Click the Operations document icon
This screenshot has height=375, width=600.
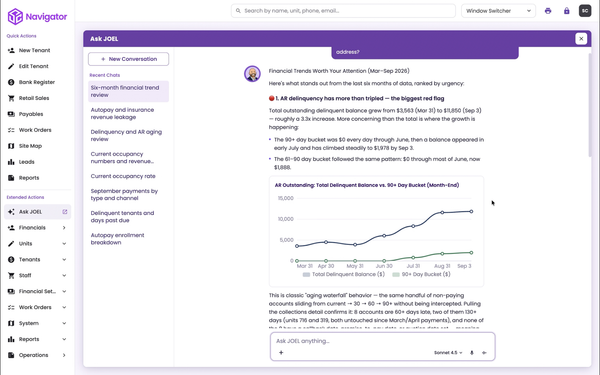[11, 355]
